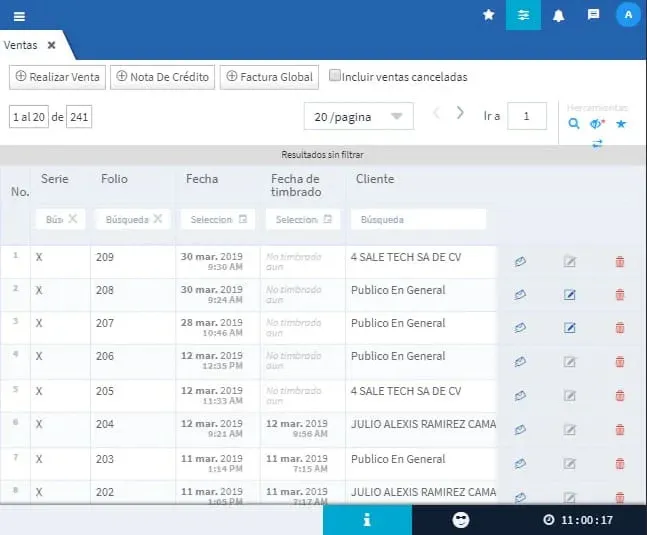Show notifications bell

pos(558,16)
